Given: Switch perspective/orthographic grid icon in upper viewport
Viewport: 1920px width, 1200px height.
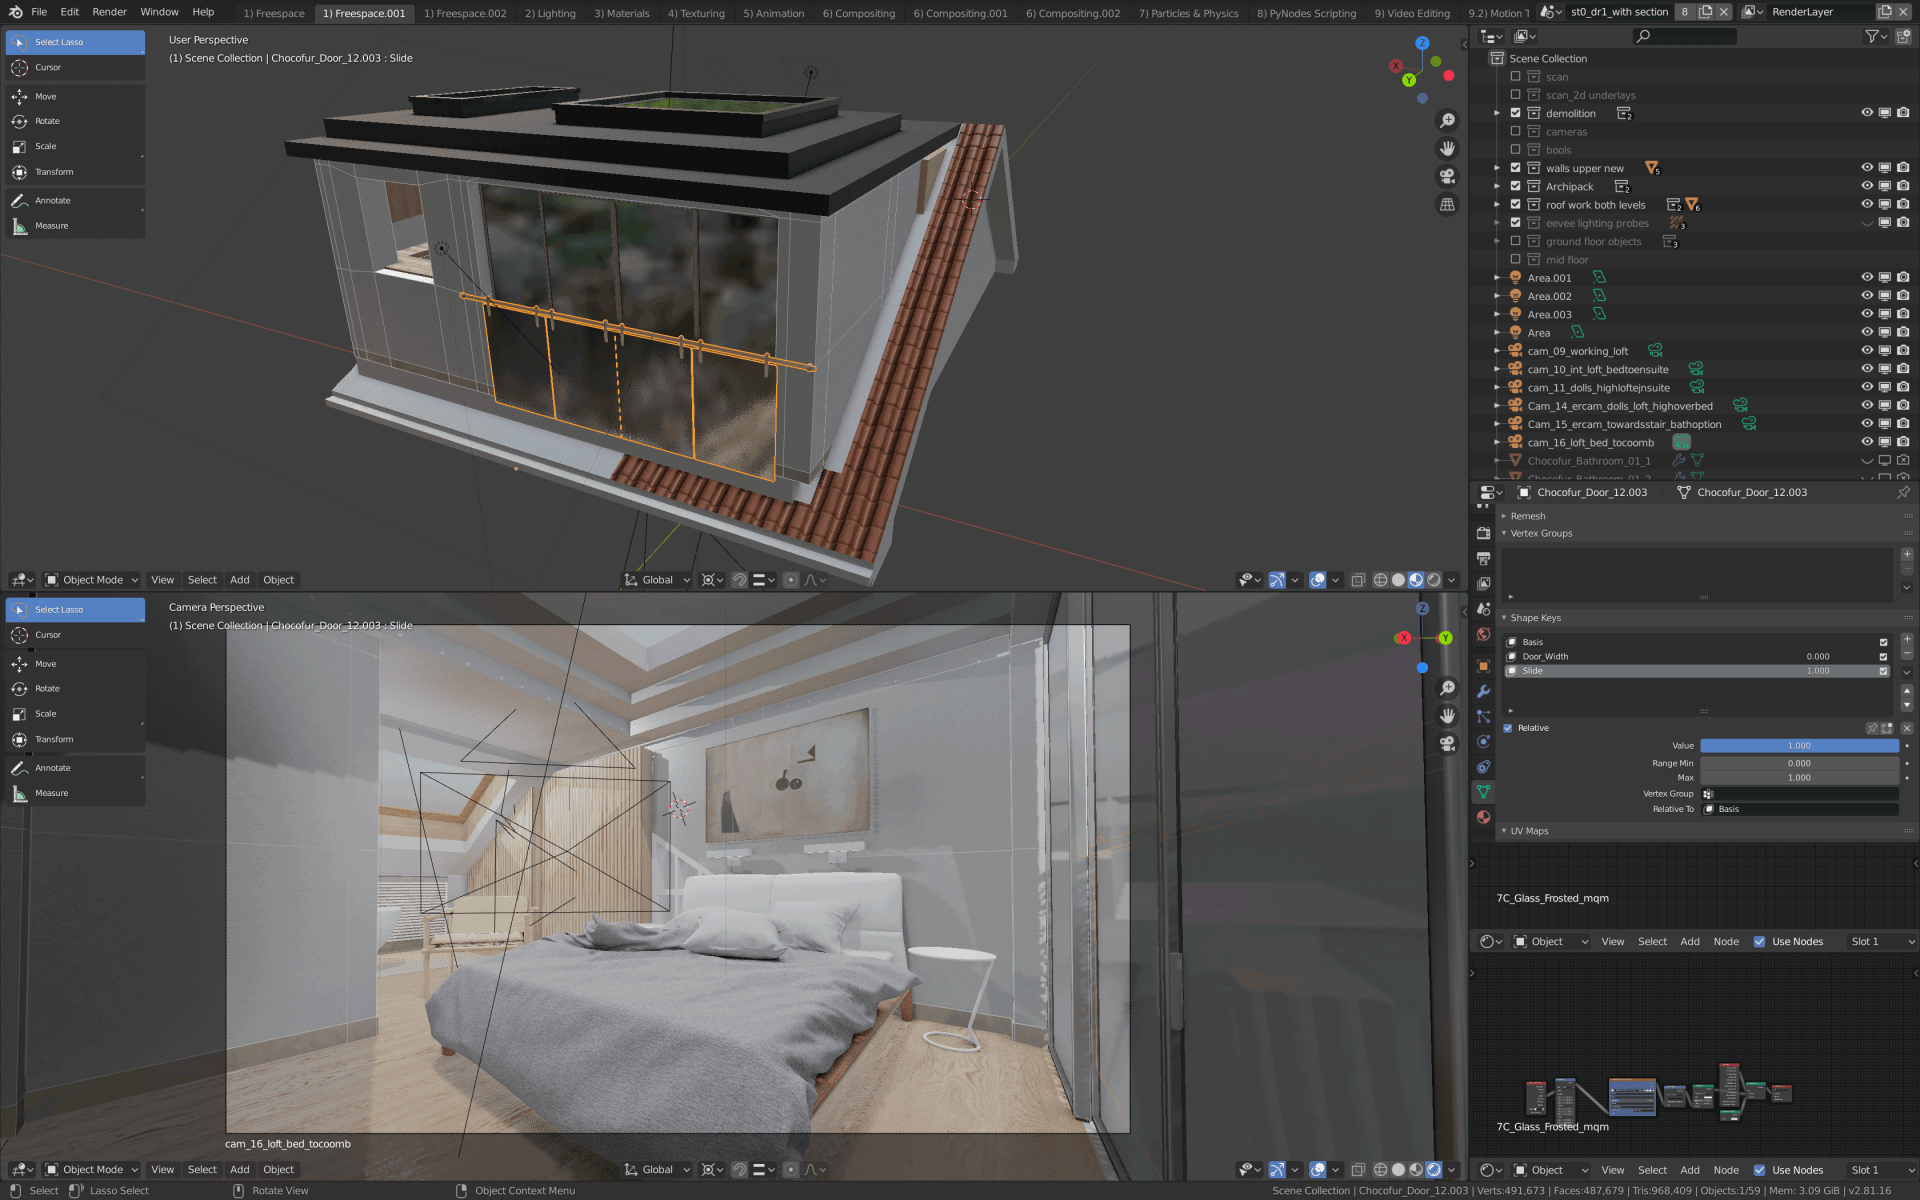Looking at the screenshot, I should tap(1447, 205).
